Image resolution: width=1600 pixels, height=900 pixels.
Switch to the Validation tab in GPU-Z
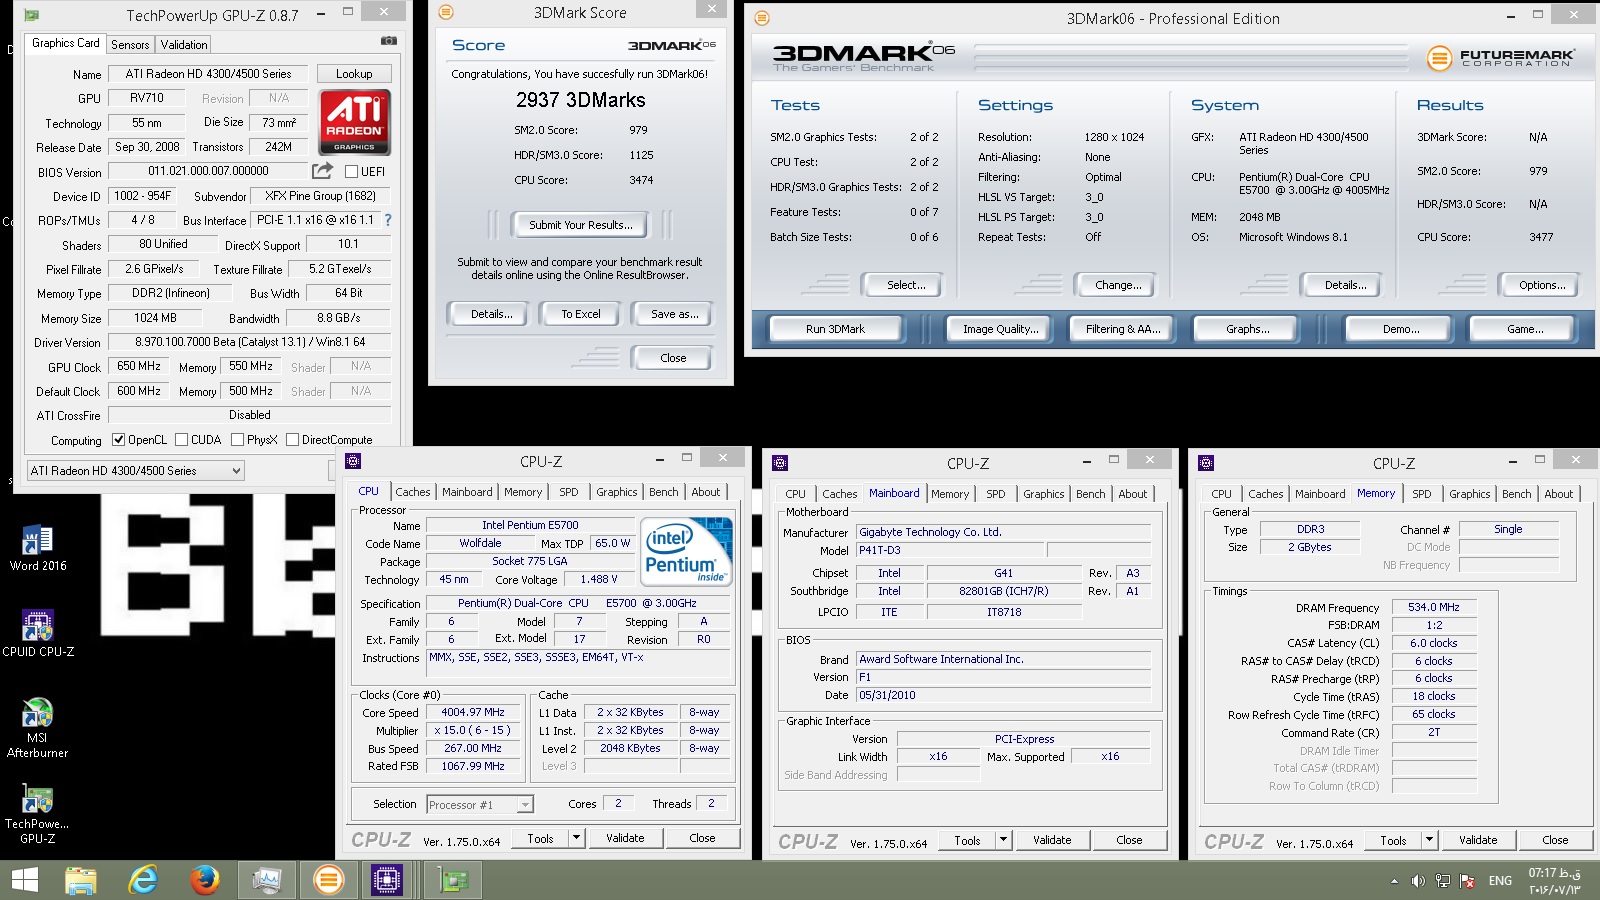coord(184,45)
